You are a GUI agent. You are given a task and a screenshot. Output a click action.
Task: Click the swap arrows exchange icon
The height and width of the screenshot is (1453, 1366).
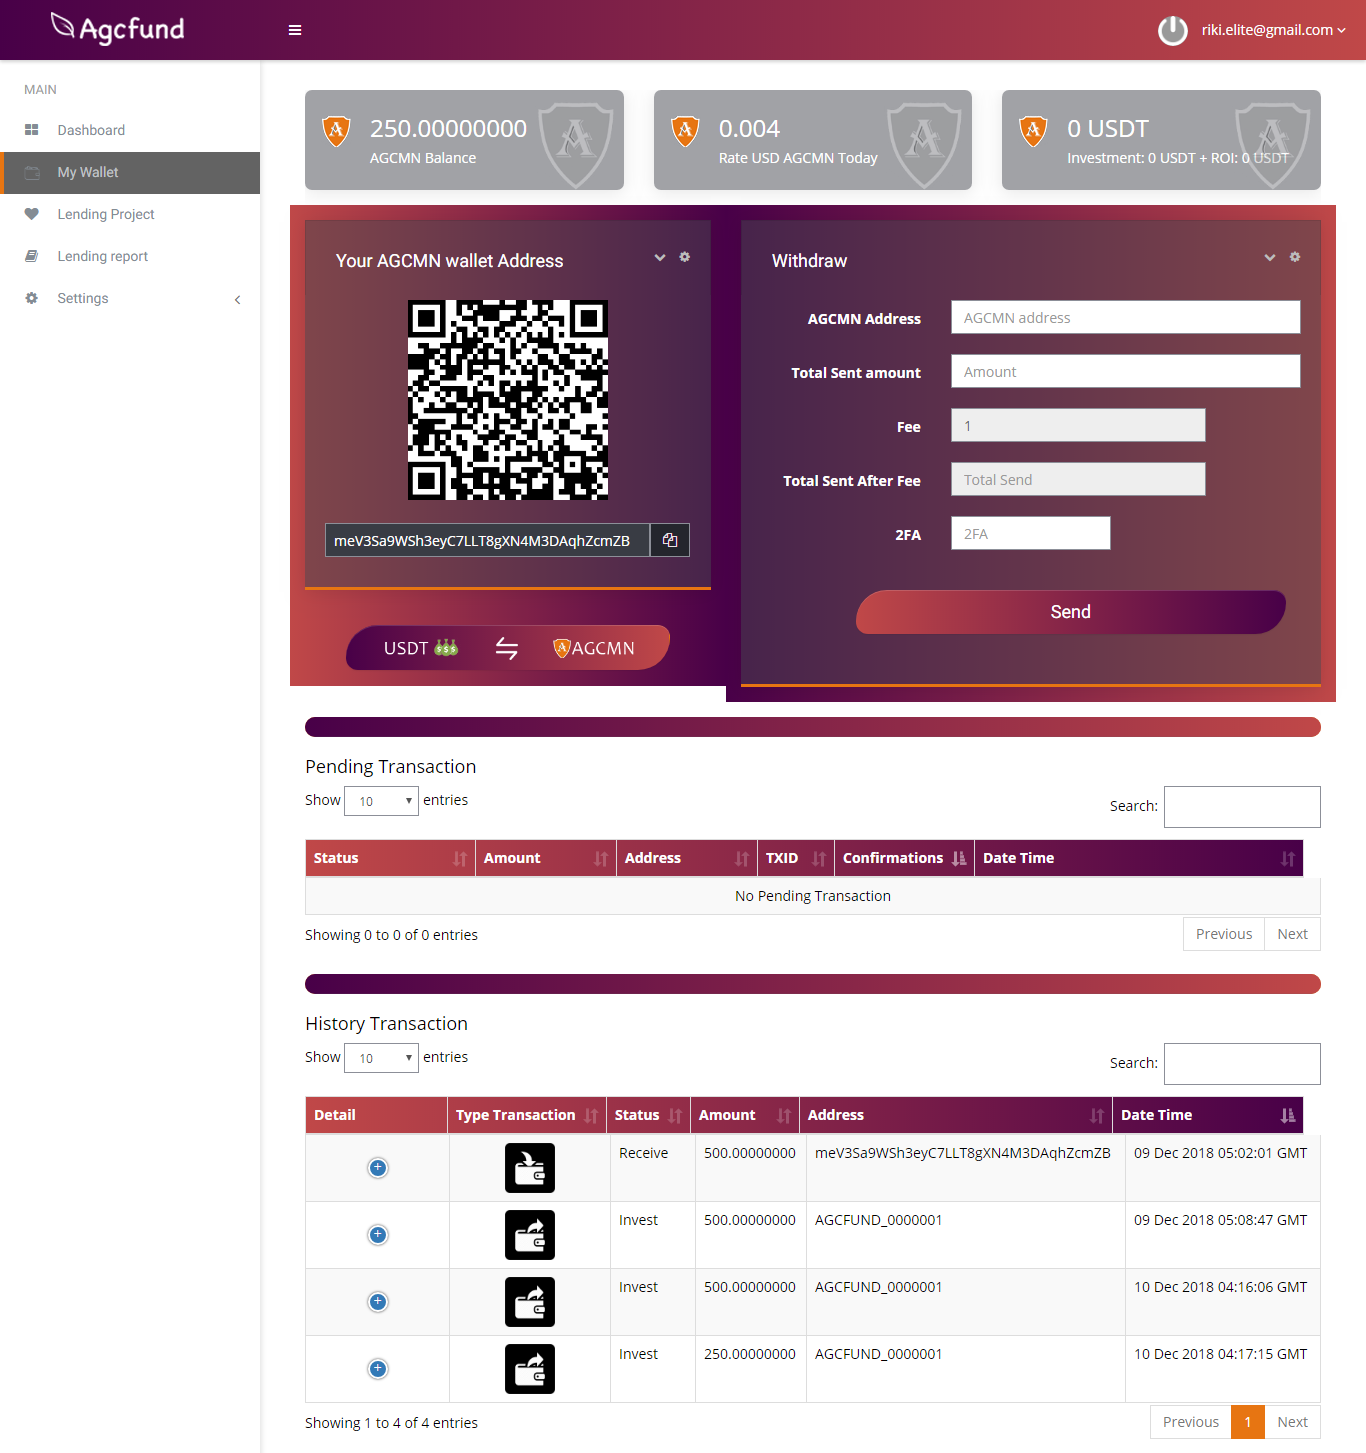point(507,649)
